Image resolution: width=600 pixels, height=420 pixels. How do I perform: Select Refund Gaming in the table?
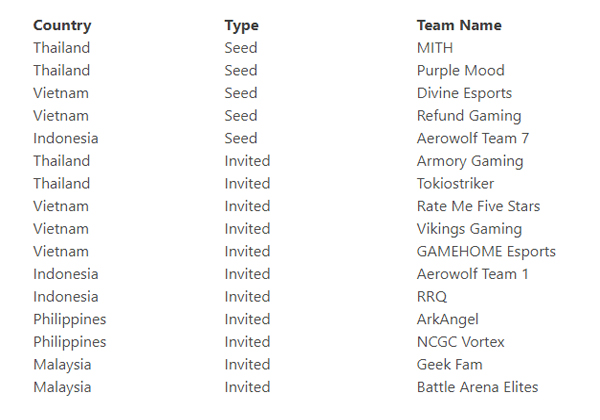pyautogui.click(x=469, y=116)
